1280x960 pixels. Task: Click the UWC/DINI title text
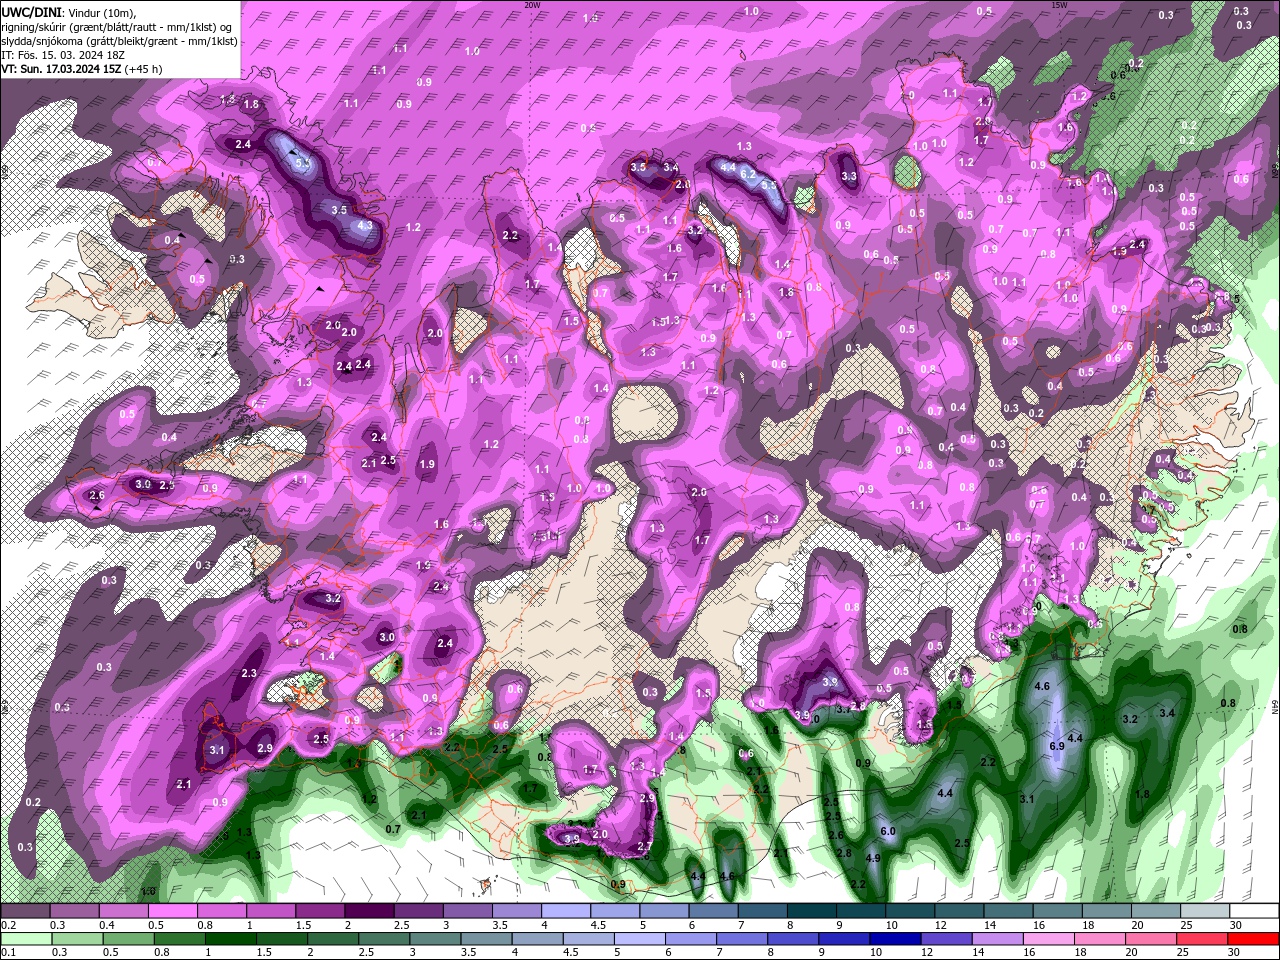coord(33,11)
